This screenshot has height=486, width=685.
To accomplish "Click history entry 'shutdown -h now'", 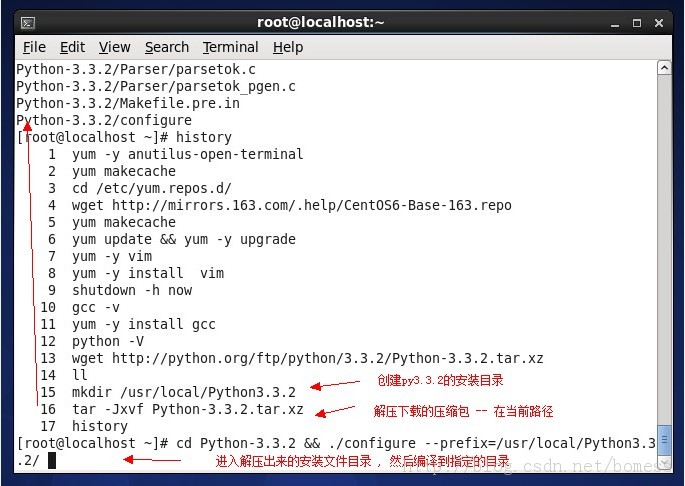I will pyautogui.click(x=132, y=291).
